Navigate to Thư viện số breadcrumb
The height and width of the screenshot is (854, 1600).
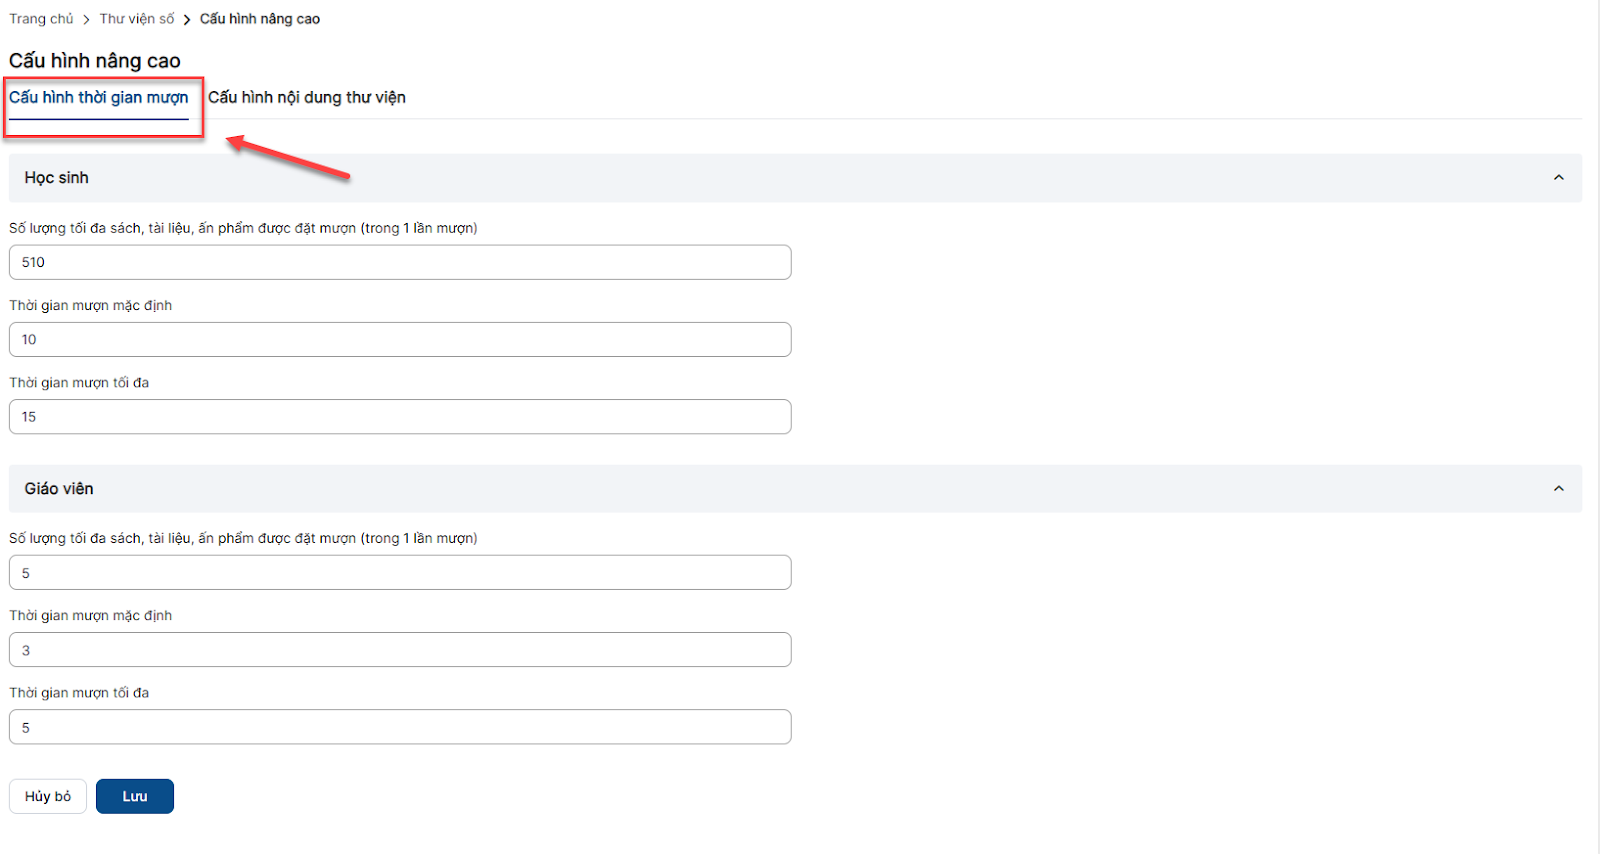click(x=137, y=19)
